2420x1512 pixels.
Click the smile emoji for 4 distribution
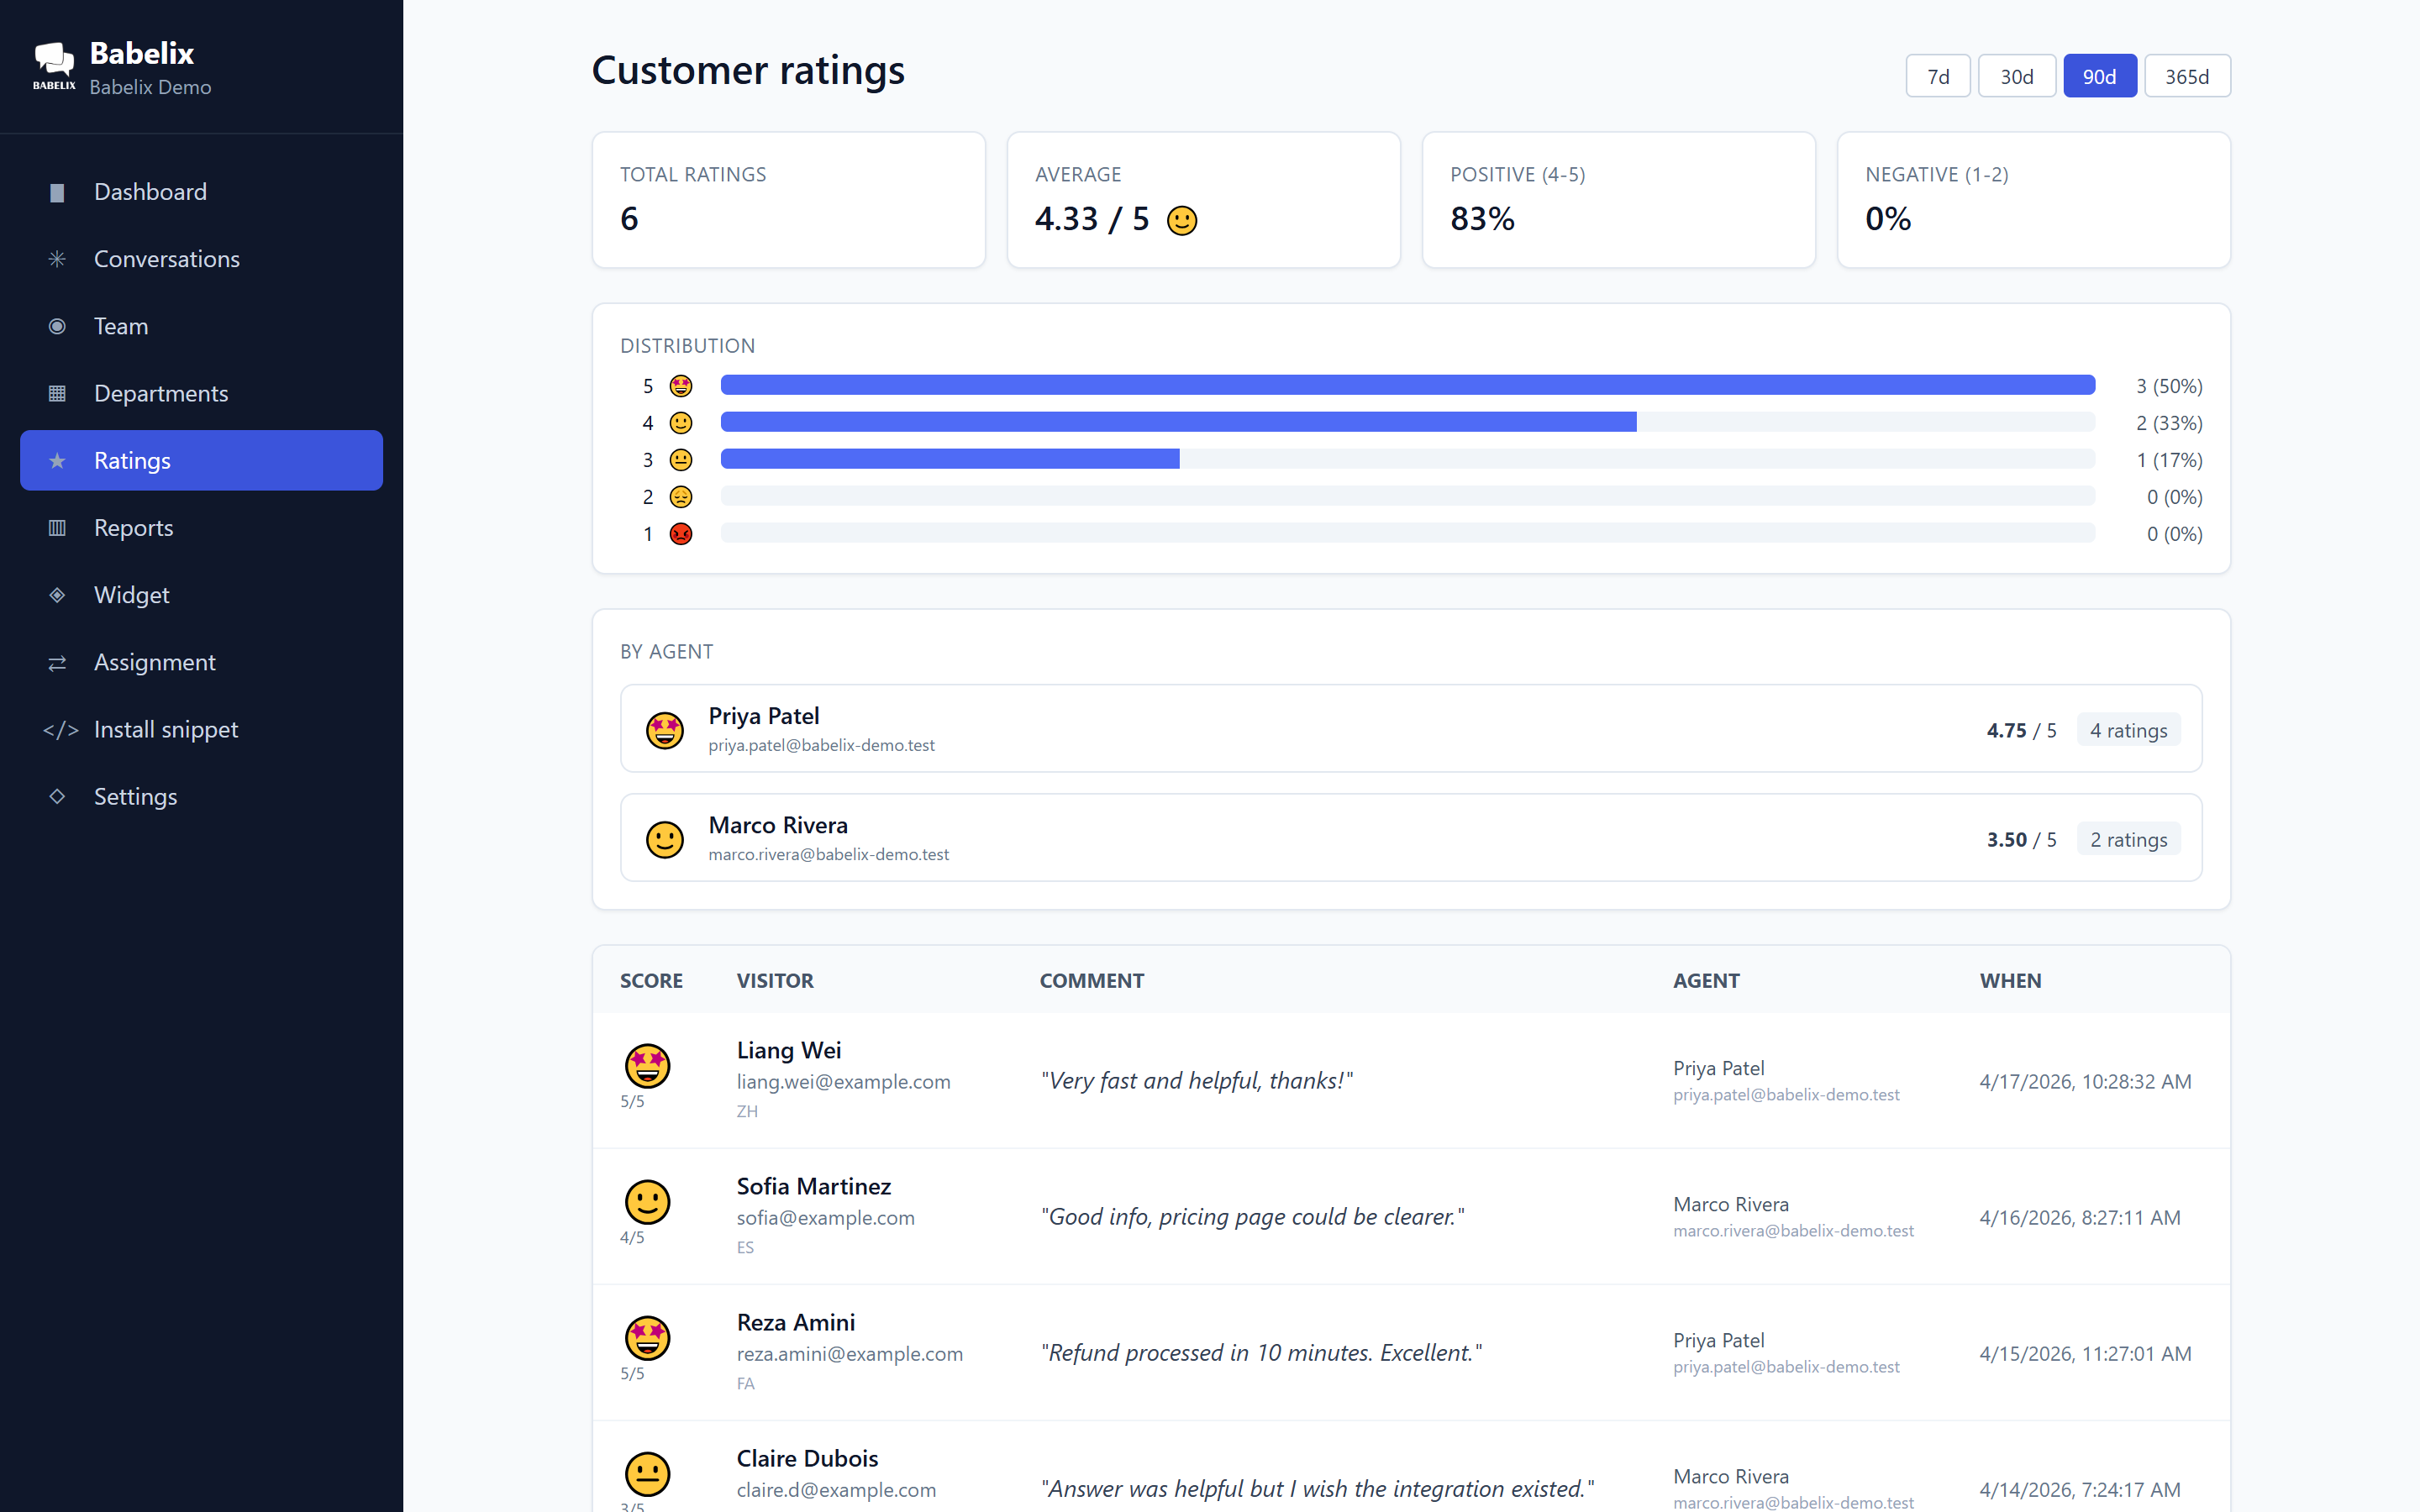(x=681, y=423)
